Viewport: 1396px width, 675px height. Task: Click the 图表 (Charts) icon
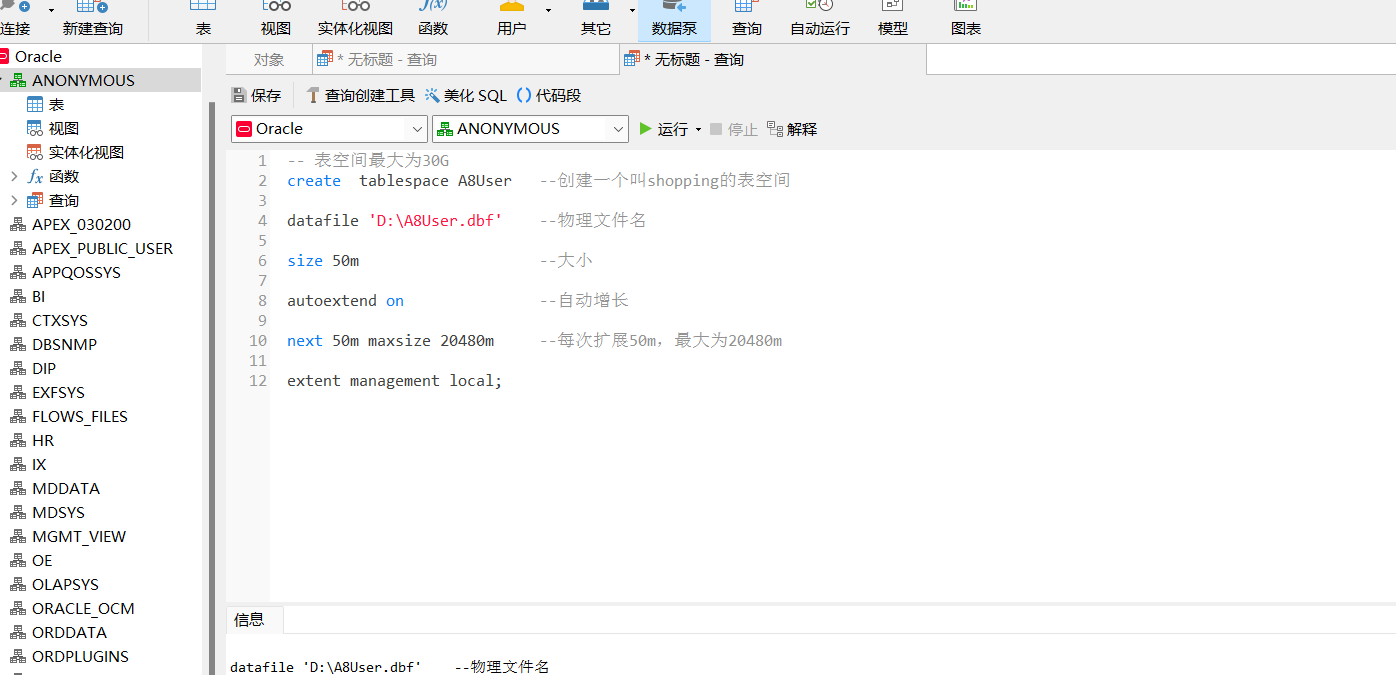click(965, 20)
